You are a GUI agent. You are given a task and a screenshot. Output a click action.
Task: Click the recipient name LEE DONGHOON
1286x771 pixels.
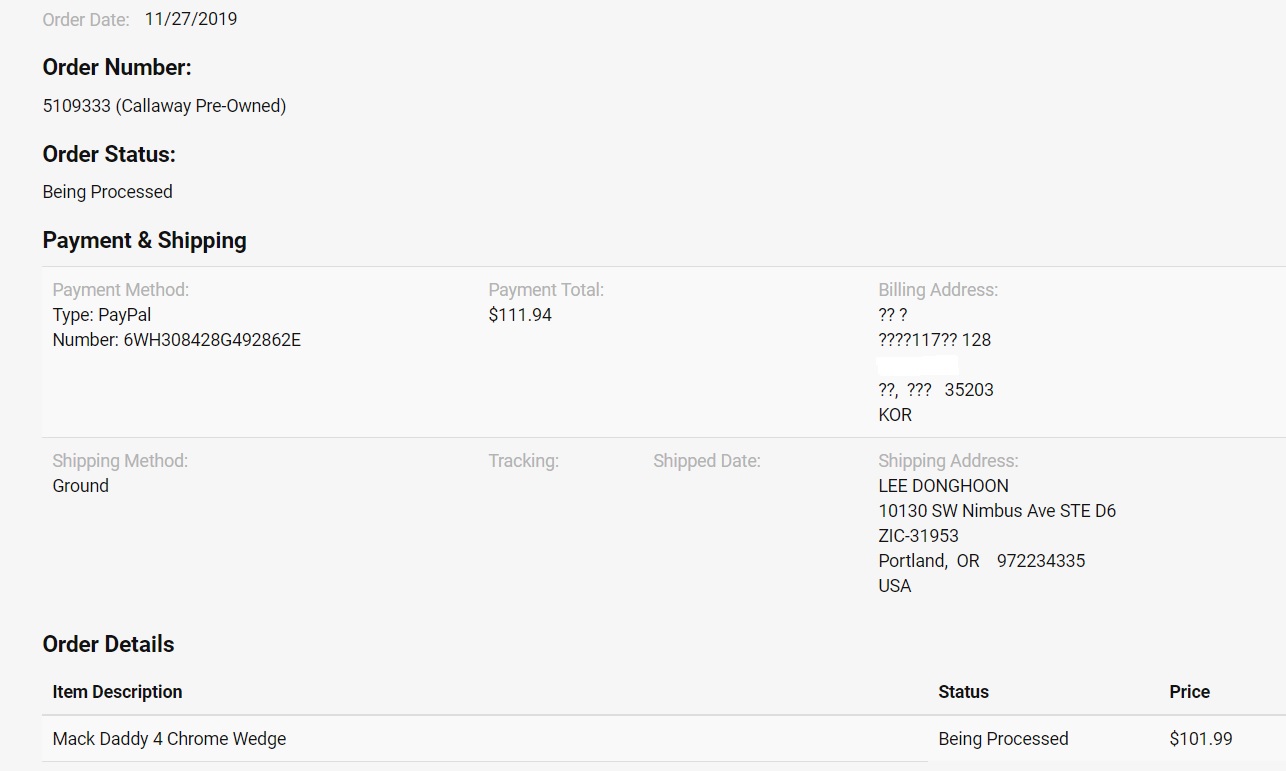(x=943, y=486)
